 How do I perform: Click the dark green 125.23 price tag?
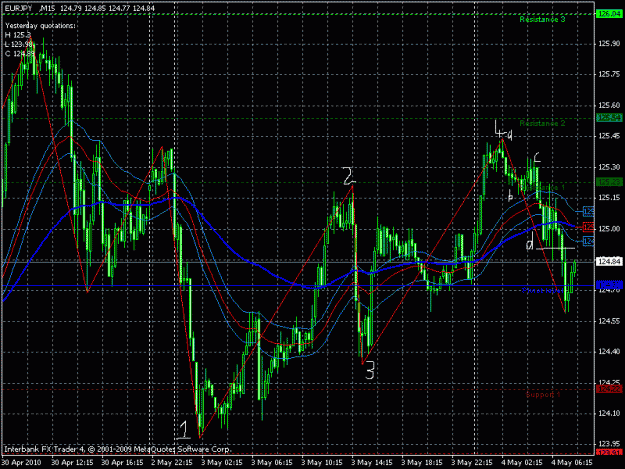pyautogui.click(x=609, y=182)
